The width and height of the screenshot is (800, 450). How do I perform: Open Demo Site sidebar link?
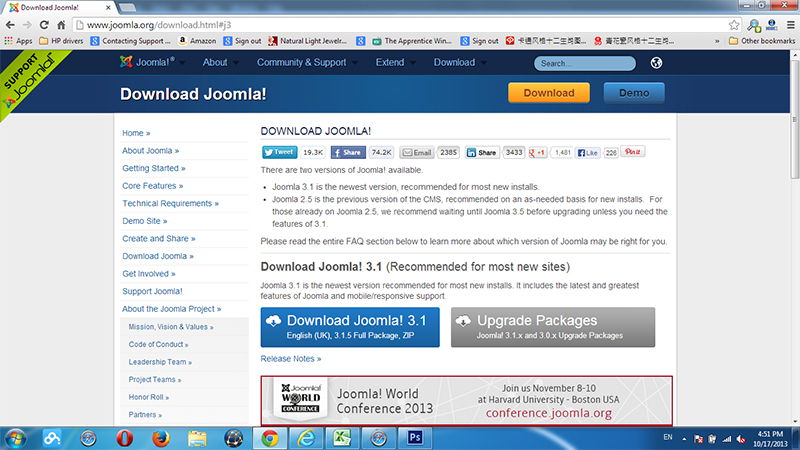pyautogui.click(x=144, y=221)
